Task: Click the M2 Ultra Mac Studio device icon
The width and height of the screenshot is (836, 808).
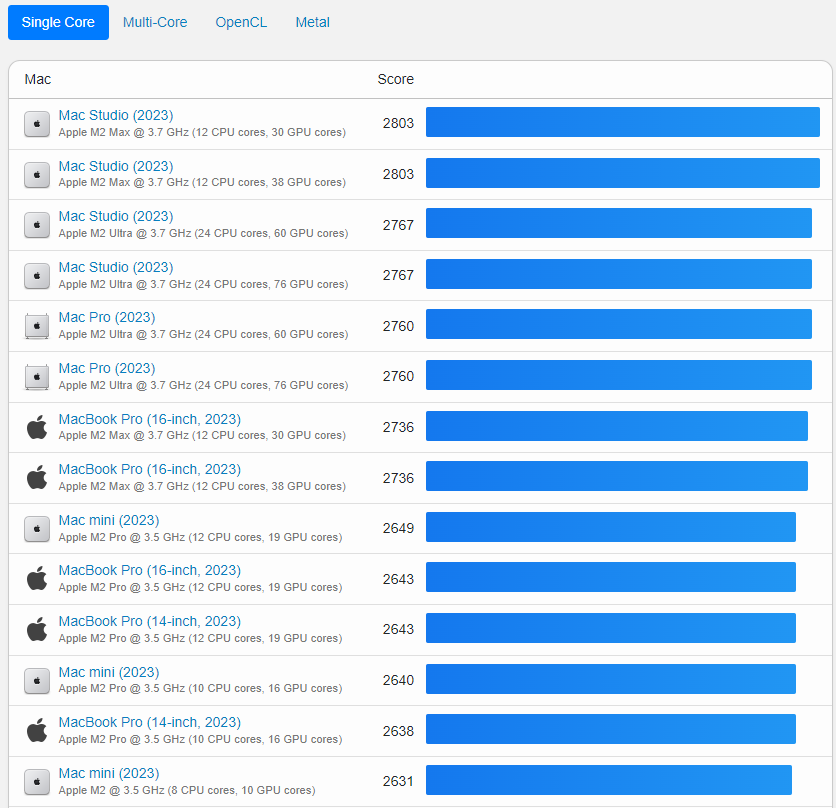Action: coord(36,225)
